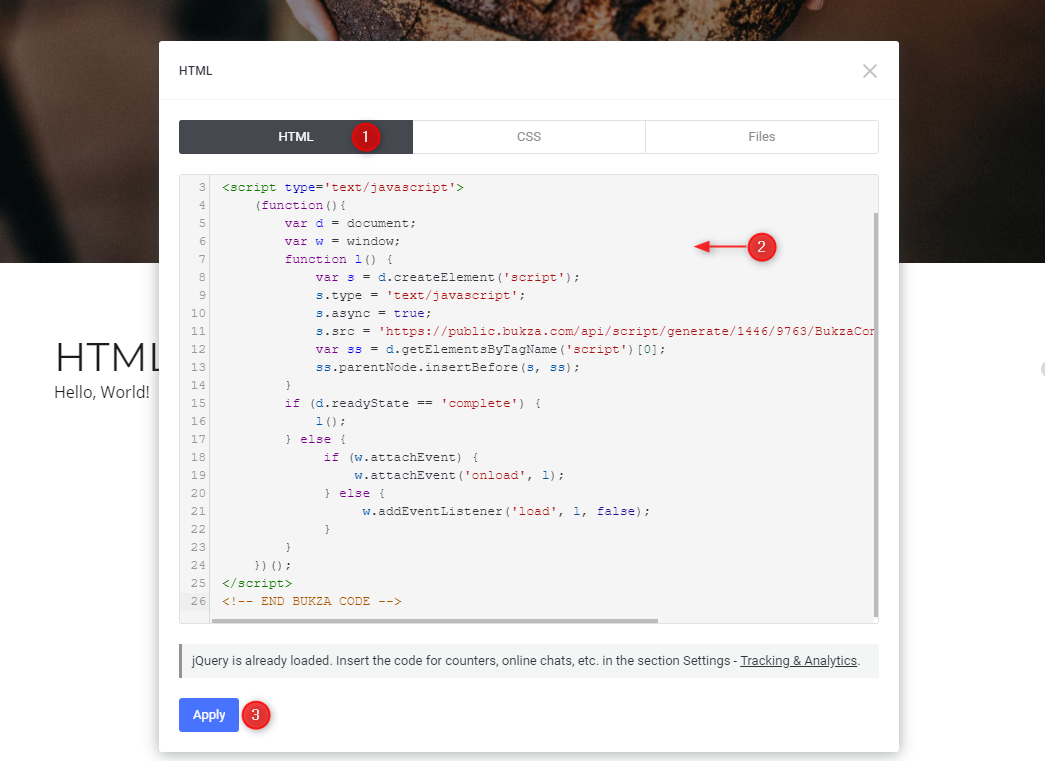Click the red numbered marker 3
This screenshot has width=1045, height=761.
[256, 715]
